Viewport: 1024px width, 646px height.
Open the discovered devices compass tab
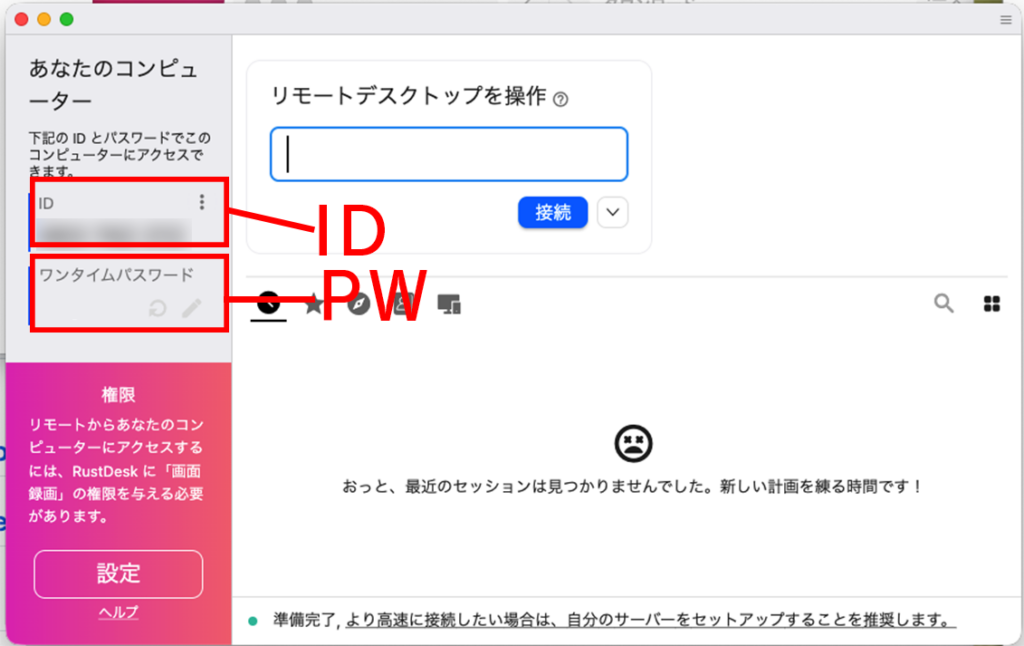[358, 304]
